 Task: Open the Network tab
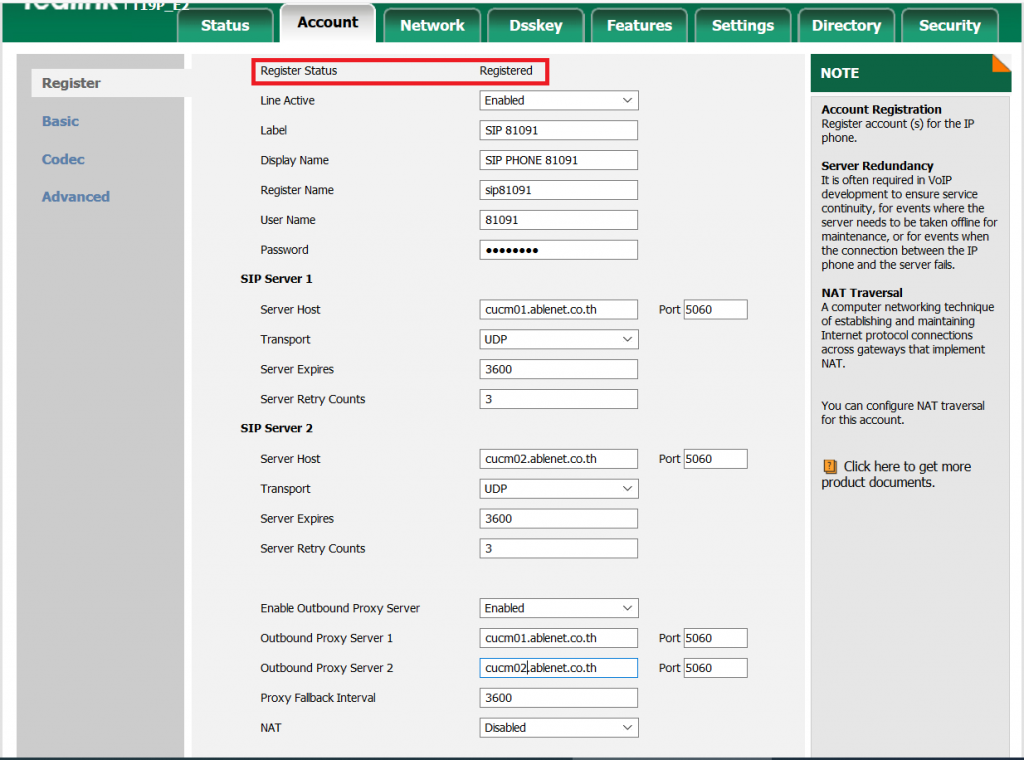(432, 26)
